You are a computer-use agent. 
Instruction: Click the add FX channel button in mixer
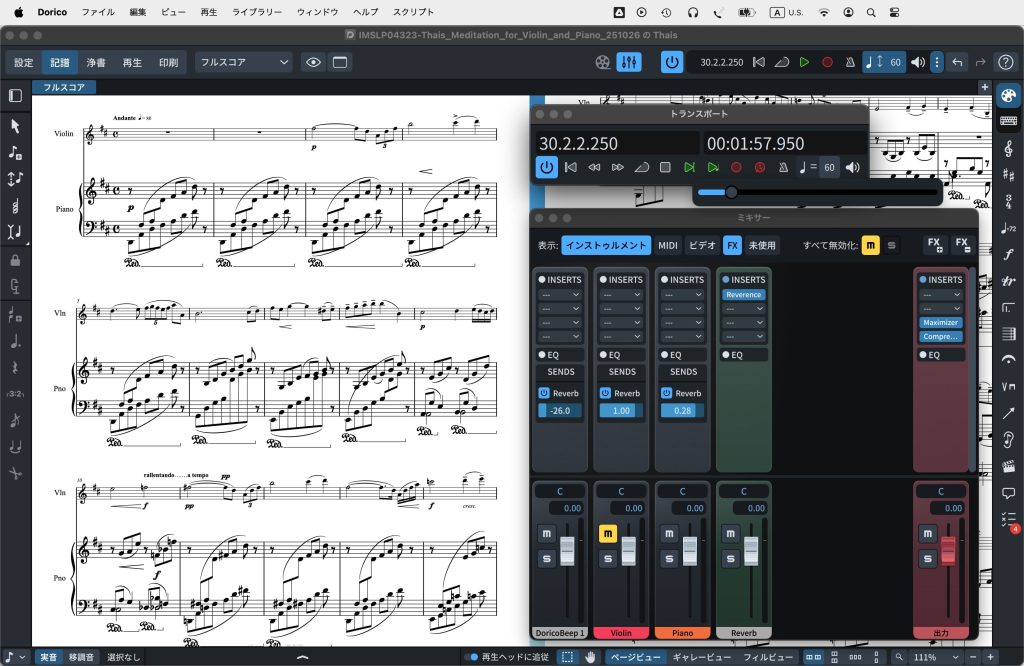(934, 245)
